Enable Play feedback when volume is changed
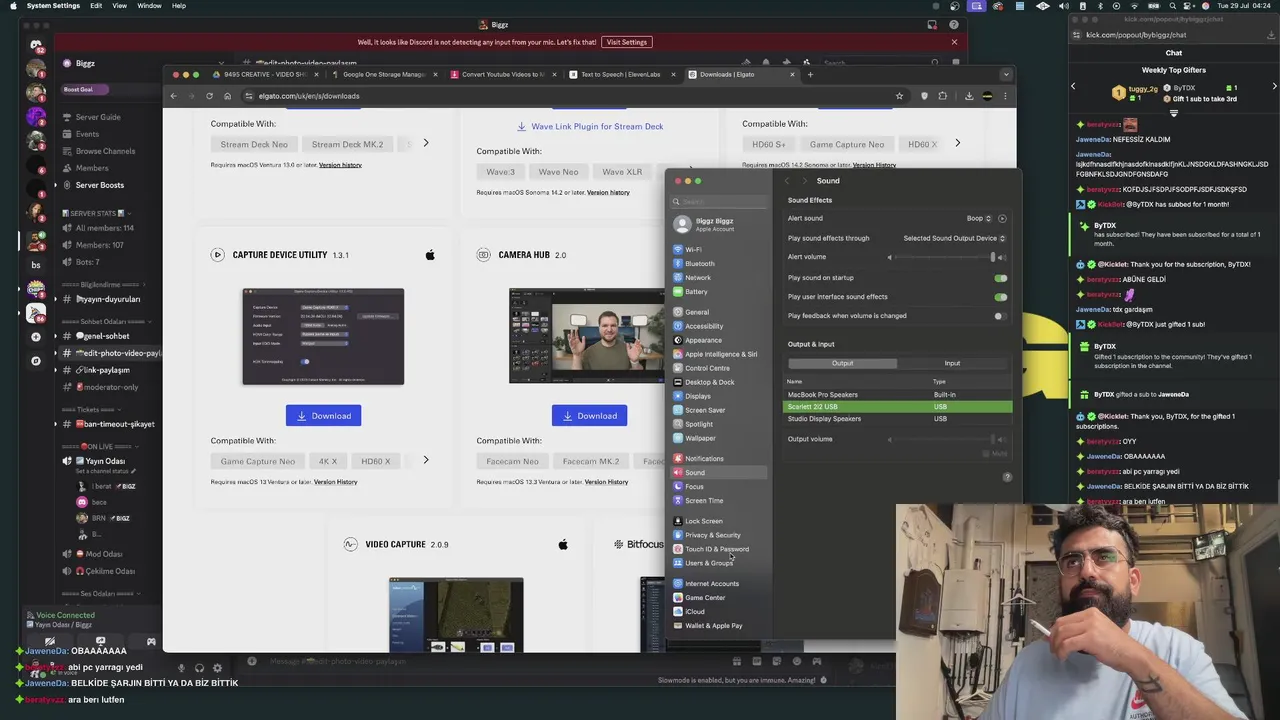This screenshot has width=1280, height=720. (1000, 316)
